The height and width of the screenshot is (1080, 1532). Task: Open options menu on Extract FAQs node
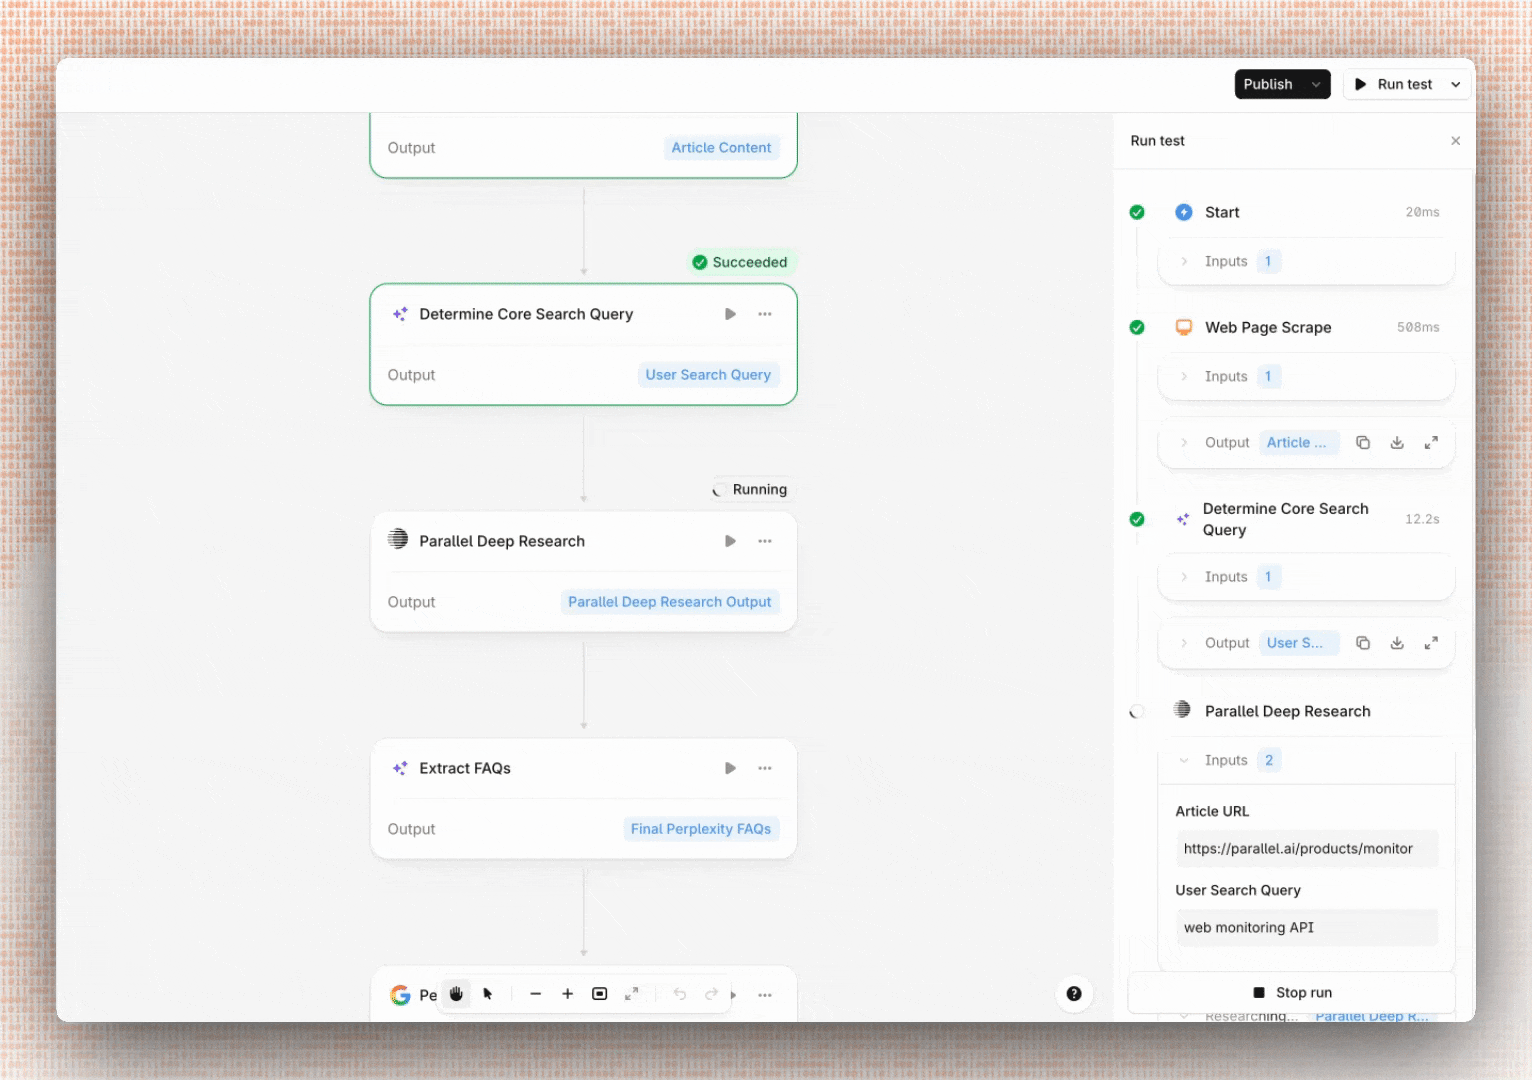pyautogui.click(x=765, y=768)
